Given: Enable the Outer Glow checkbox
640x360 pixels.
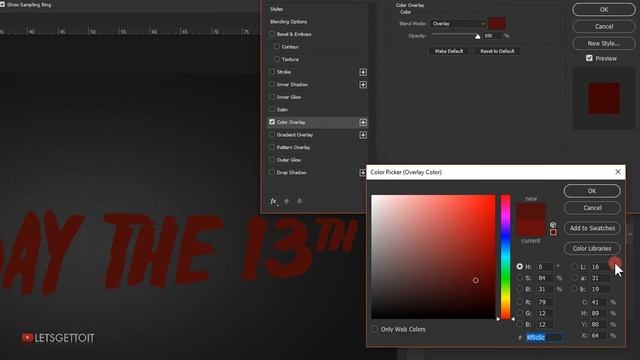Looking at the screenshot, I should pos(272,160).
